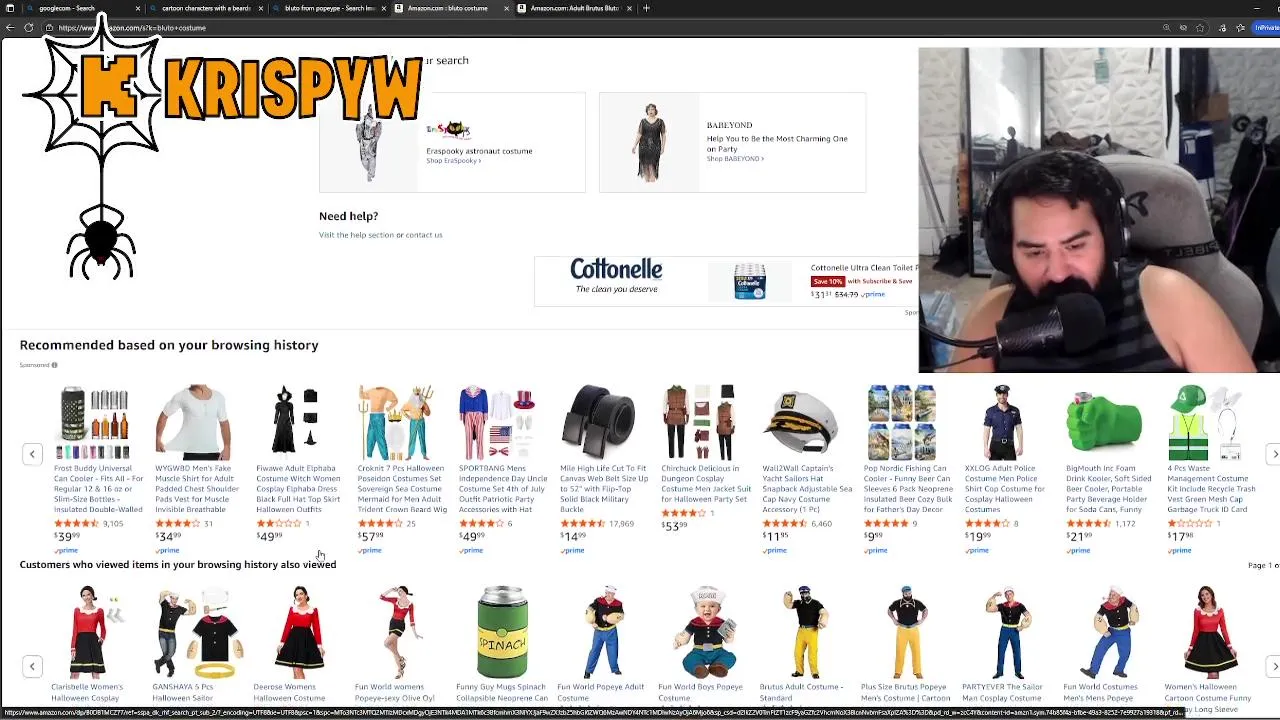Screen dimensions: 1280x720
Task: Click the 6,460 ratings on captain's hat
Action: [x=821, y=524]
